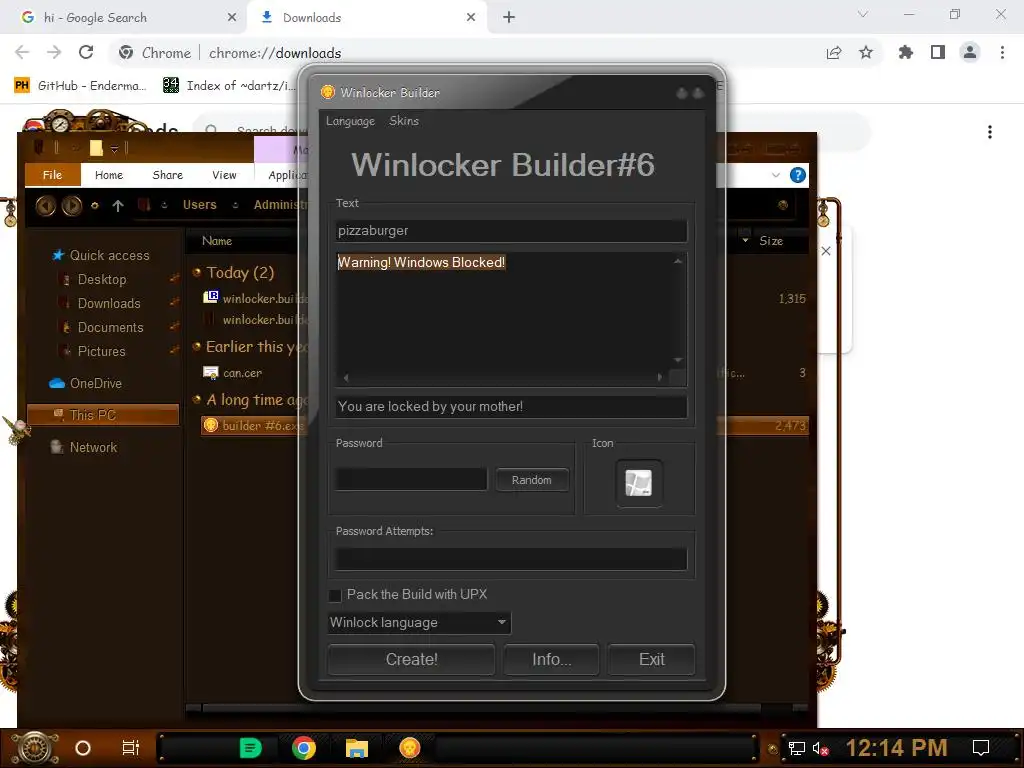Share this page from Chrome toolbar

834,53
